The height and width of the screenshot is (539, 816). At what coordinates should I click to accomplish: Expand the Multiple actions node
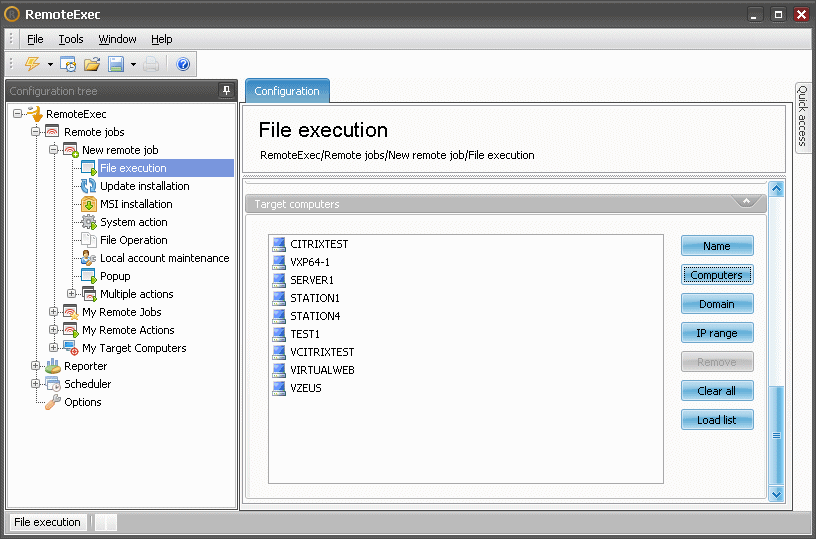tap(72, 294)
